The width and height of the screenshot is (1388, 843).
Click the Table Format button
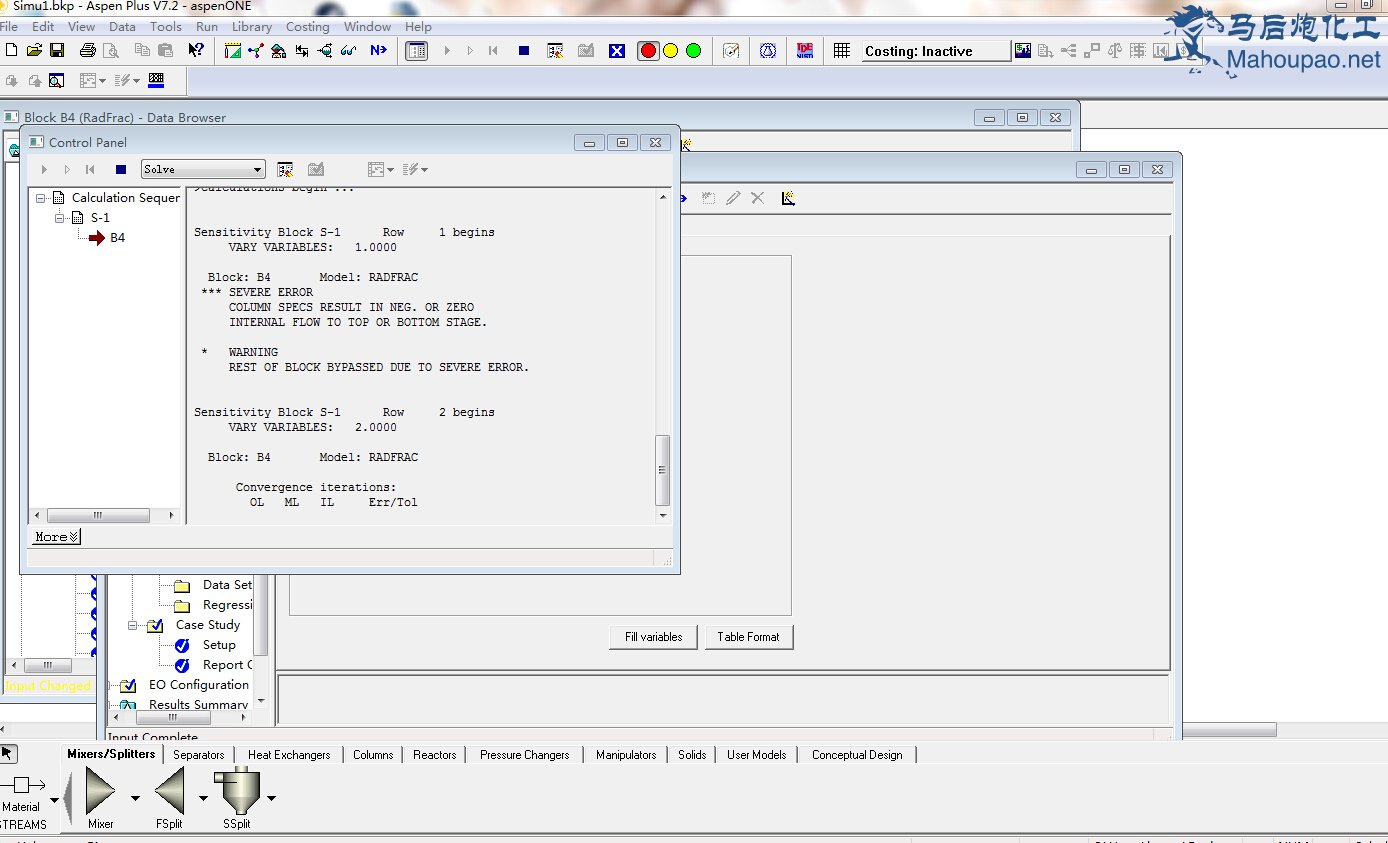748,637
